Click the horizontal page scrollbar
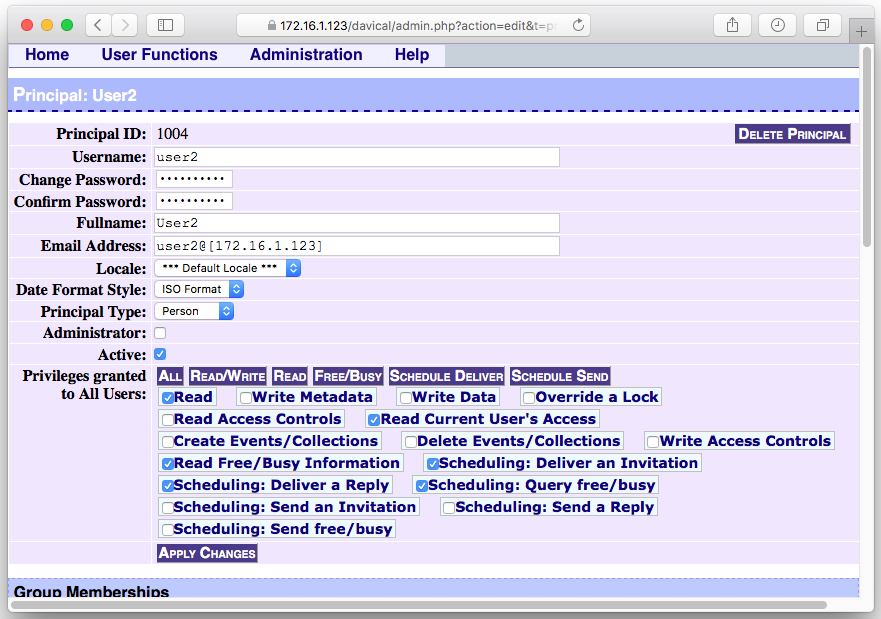 (419, 605)
